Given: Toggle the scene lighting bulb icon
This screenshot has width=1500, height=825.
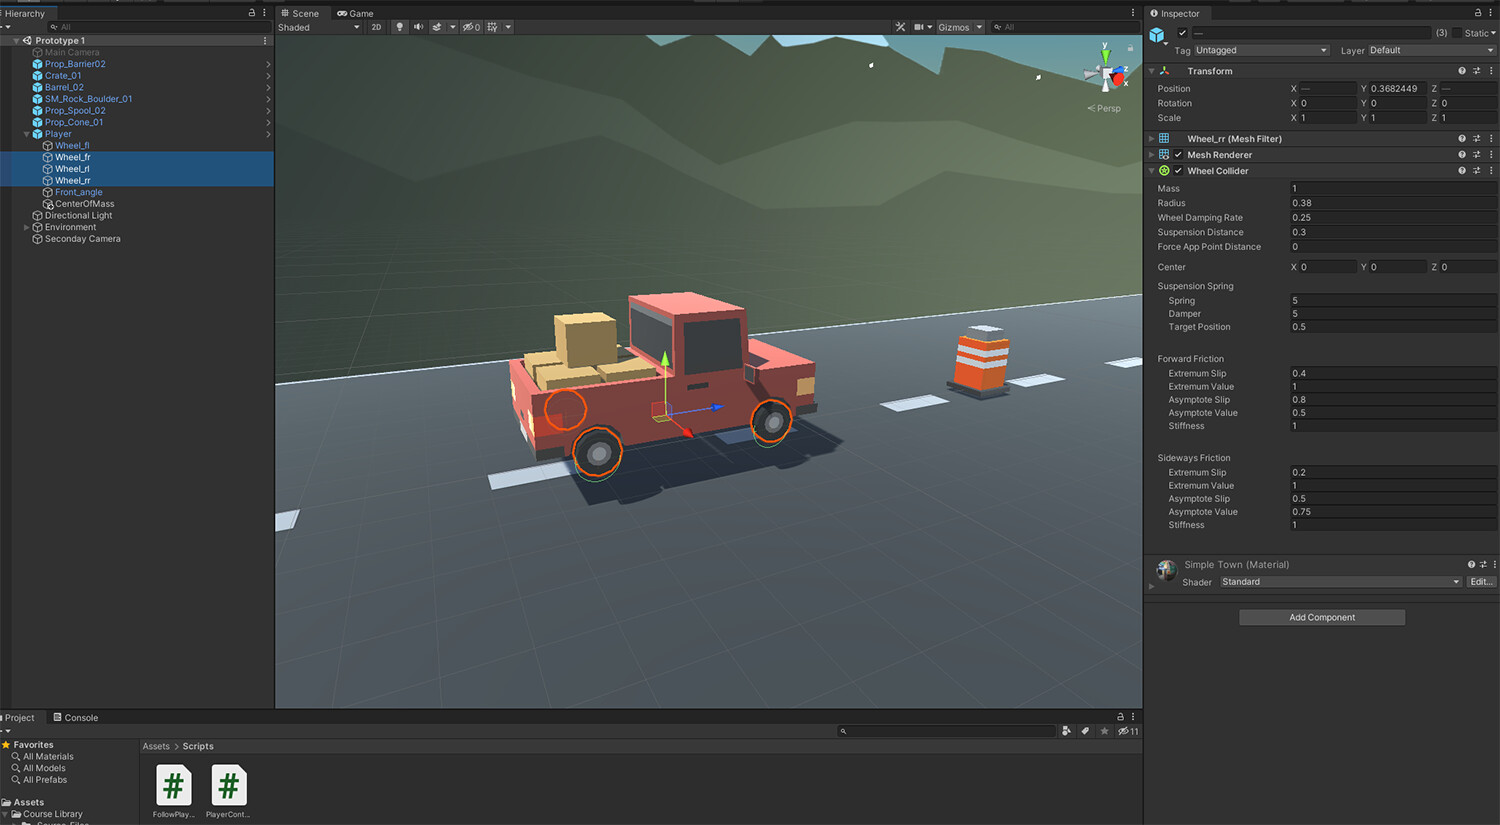Looking at the screenshot, I should click(x=400, y=27).
